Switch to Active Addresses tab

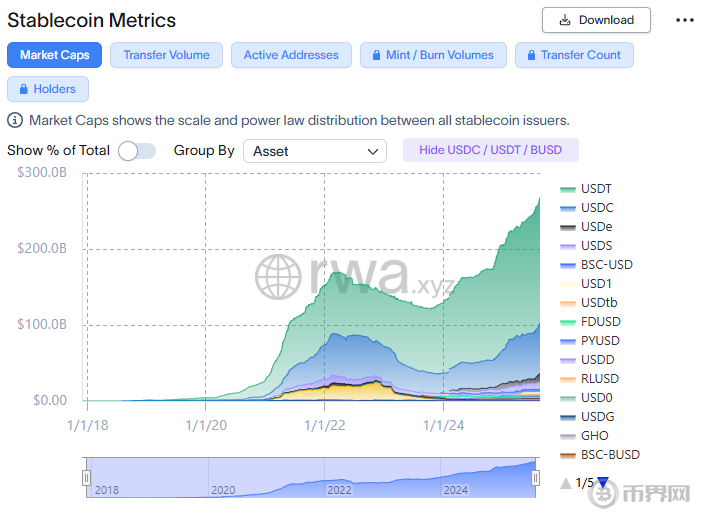pos(291,55)
